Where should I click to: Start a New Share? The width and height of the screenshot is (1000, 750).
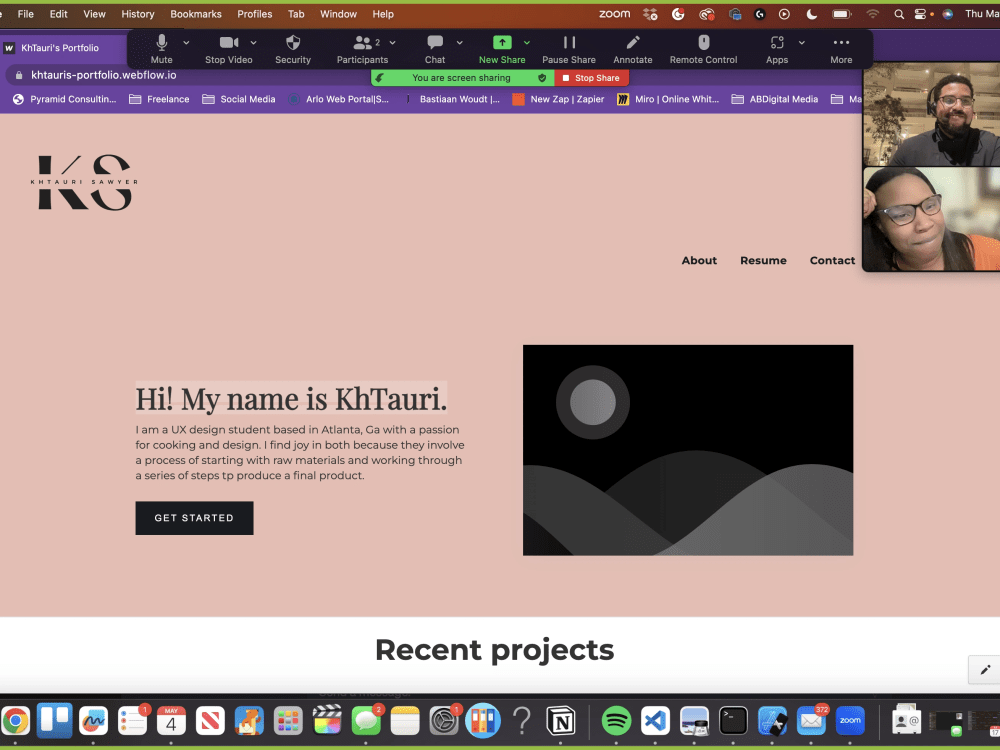tap(502, 48)
